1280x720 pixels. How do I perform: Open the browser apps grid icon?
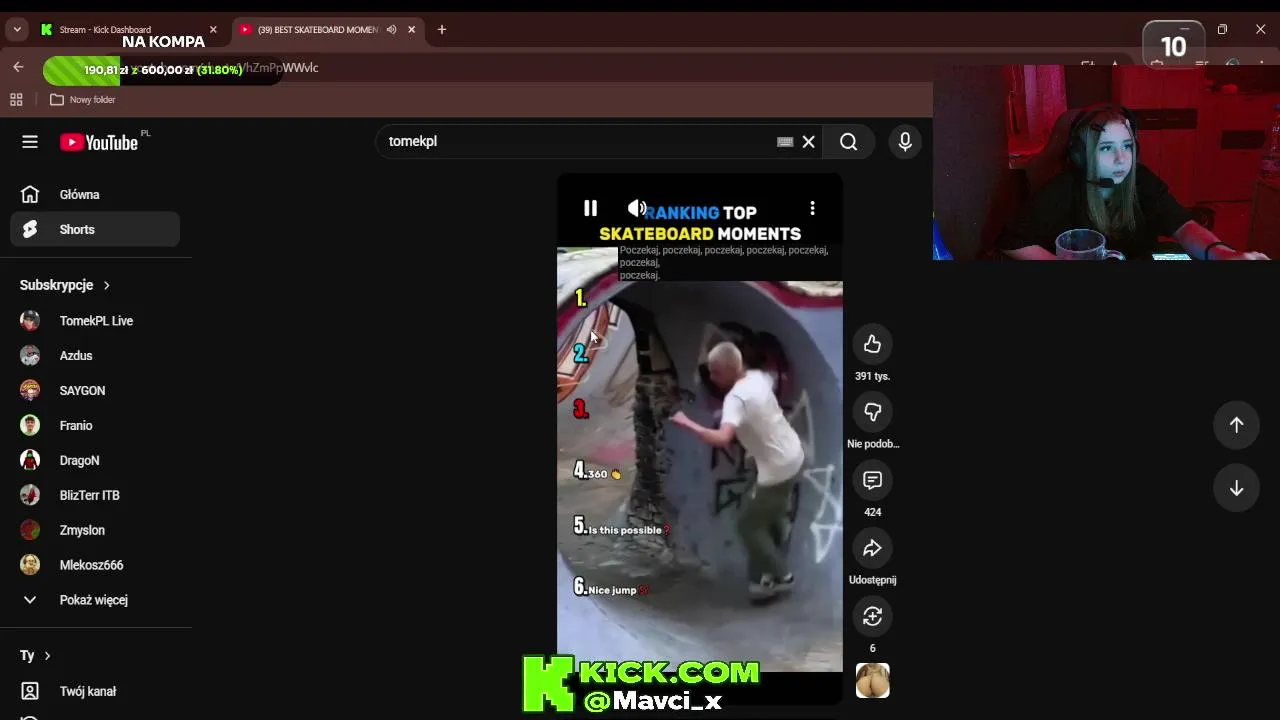pos(16,100)
